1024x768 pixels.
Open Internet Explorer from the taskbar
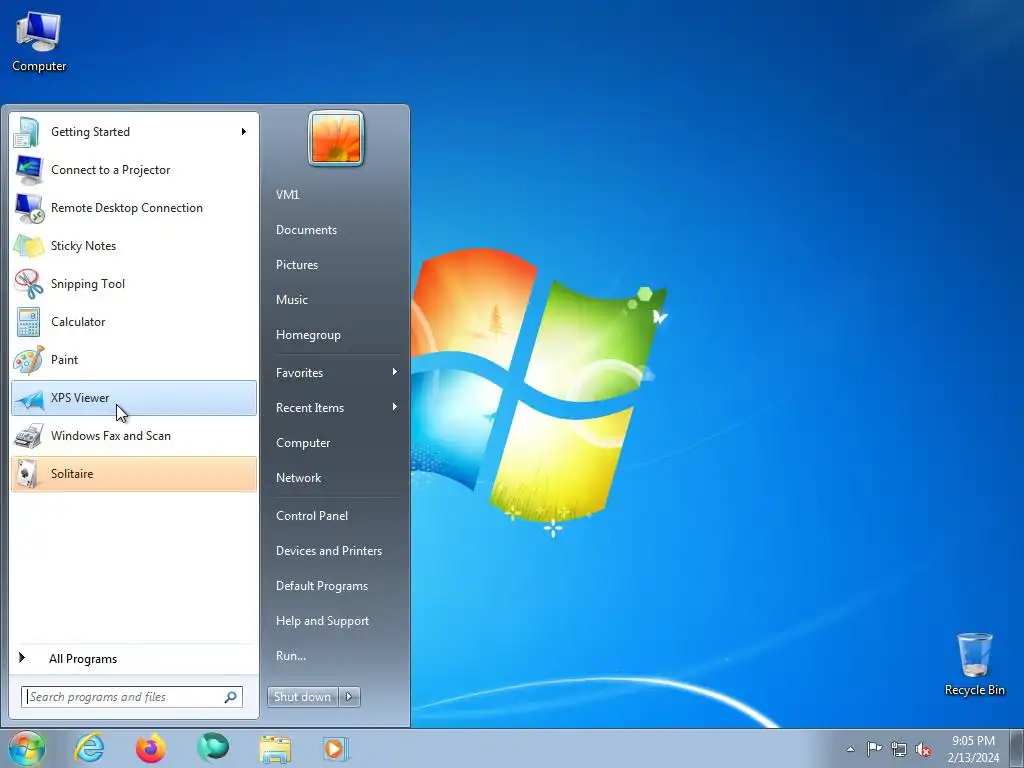(x=89, y=748)
